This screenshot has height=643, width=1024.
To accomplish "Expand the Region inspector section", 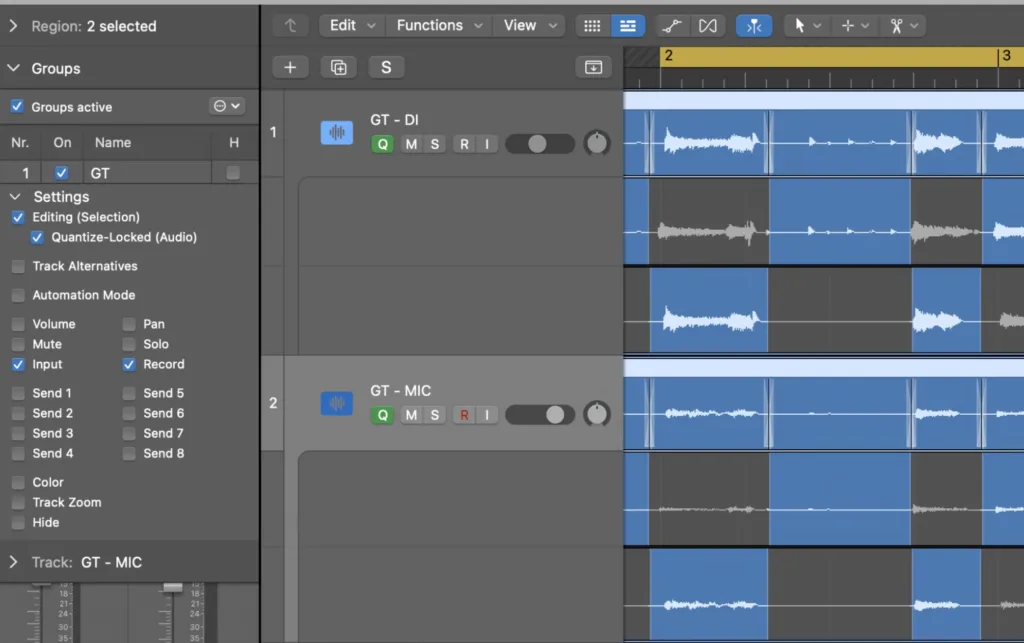I will (13, 26).
